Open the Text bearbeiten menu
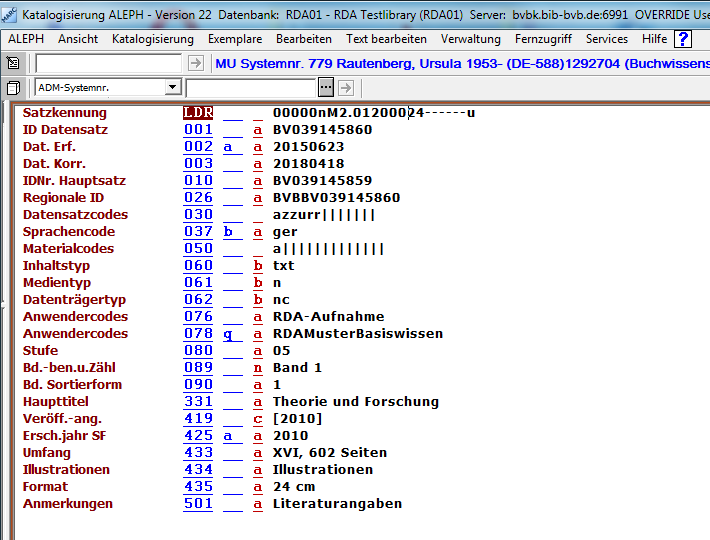This screenshot has height=540, width=710. 386,39
